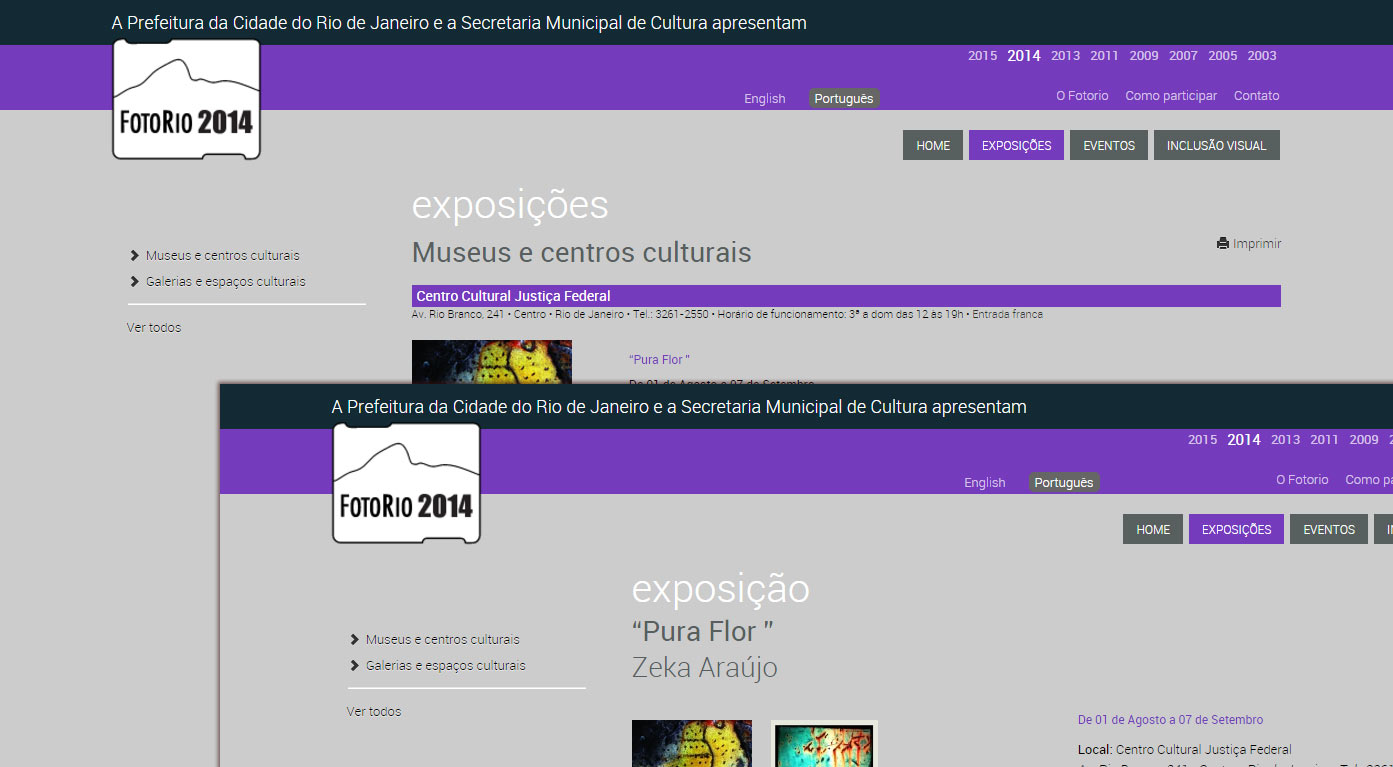Image resolution: width=1393 pixels, height=767 pixels.
Task: Open Galerias e espaços culturais on list page sidebar
Action: tap(225, 281)
